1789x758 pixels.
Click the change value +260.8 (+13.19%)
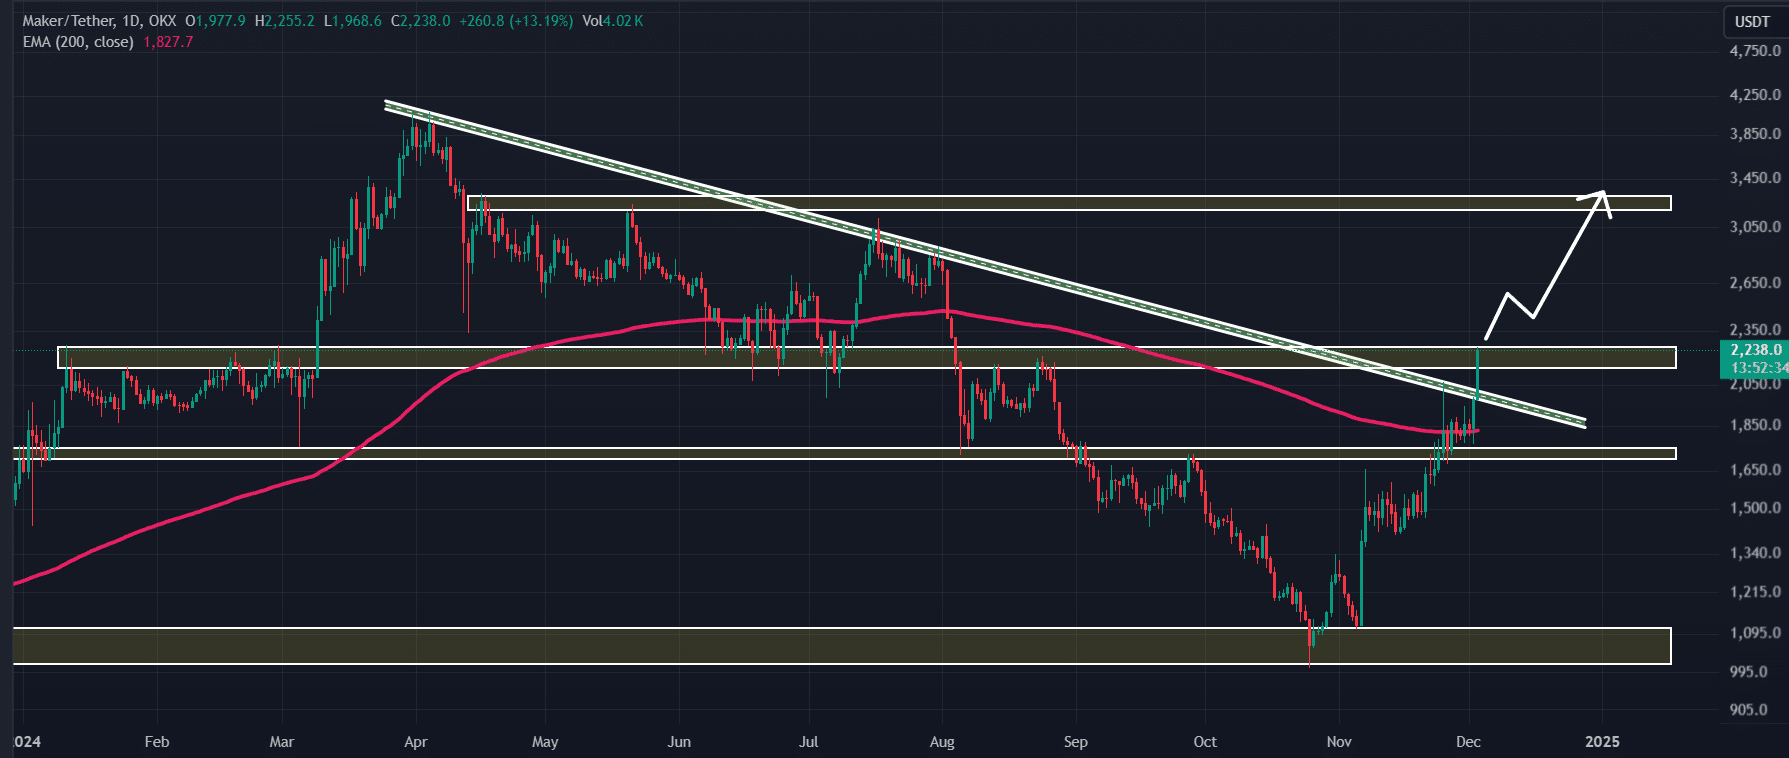click(x=516, y=21)
